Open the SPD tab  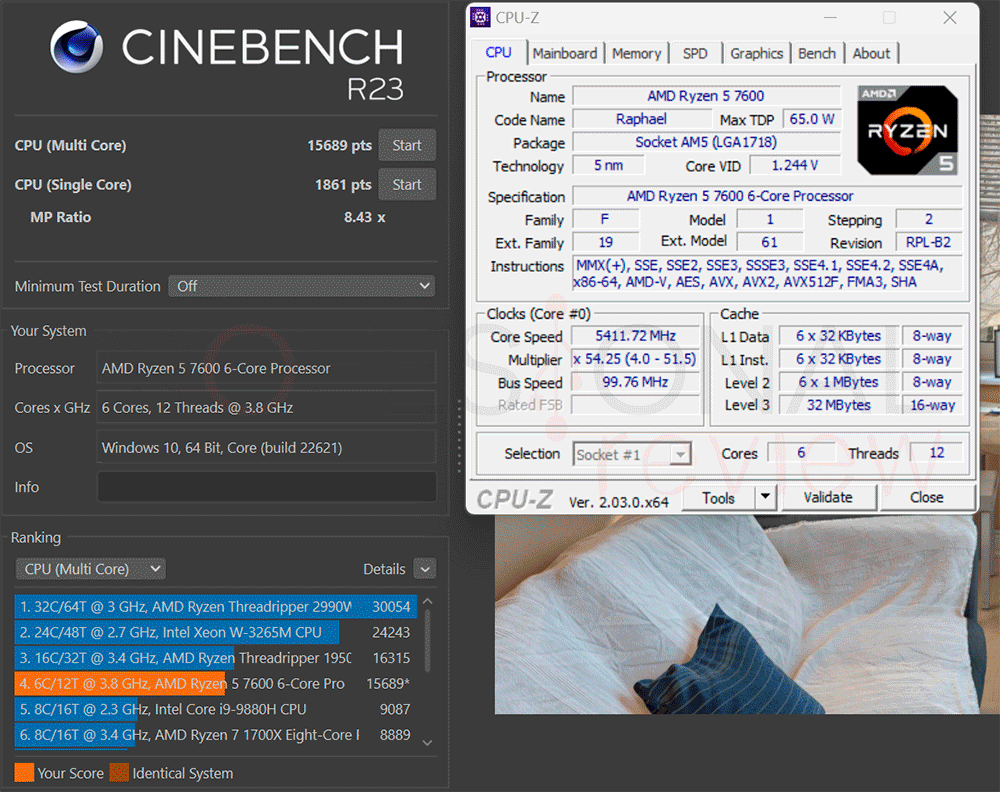(x=695, y=54)
